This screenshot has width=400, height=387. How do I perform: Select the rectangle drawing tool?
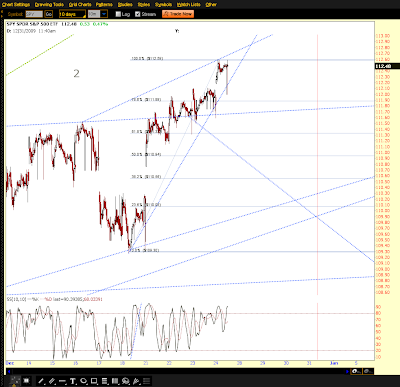tap(94, 381)
